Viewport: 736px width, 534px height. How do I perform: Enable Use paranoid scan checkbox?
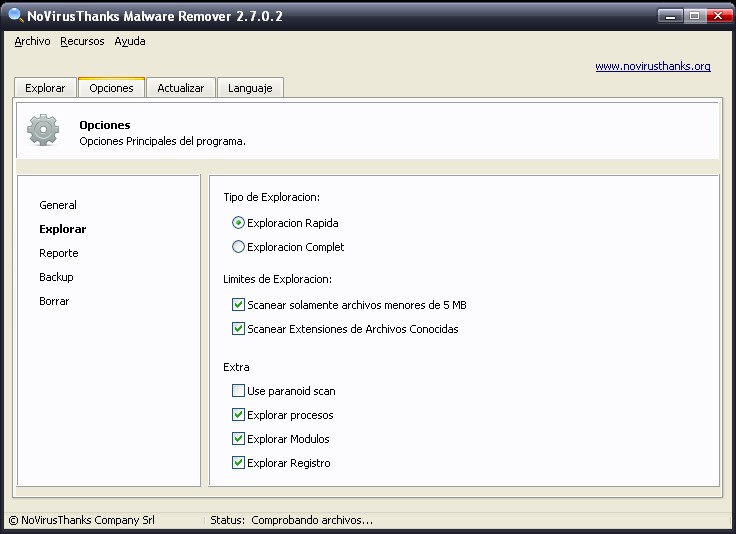click(x=238, y=390)
